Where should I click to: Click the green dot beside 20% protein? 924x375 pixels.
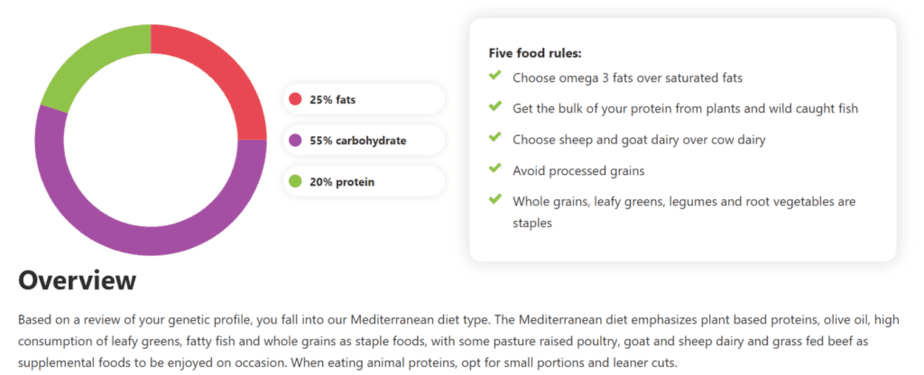tap(295, 182)
